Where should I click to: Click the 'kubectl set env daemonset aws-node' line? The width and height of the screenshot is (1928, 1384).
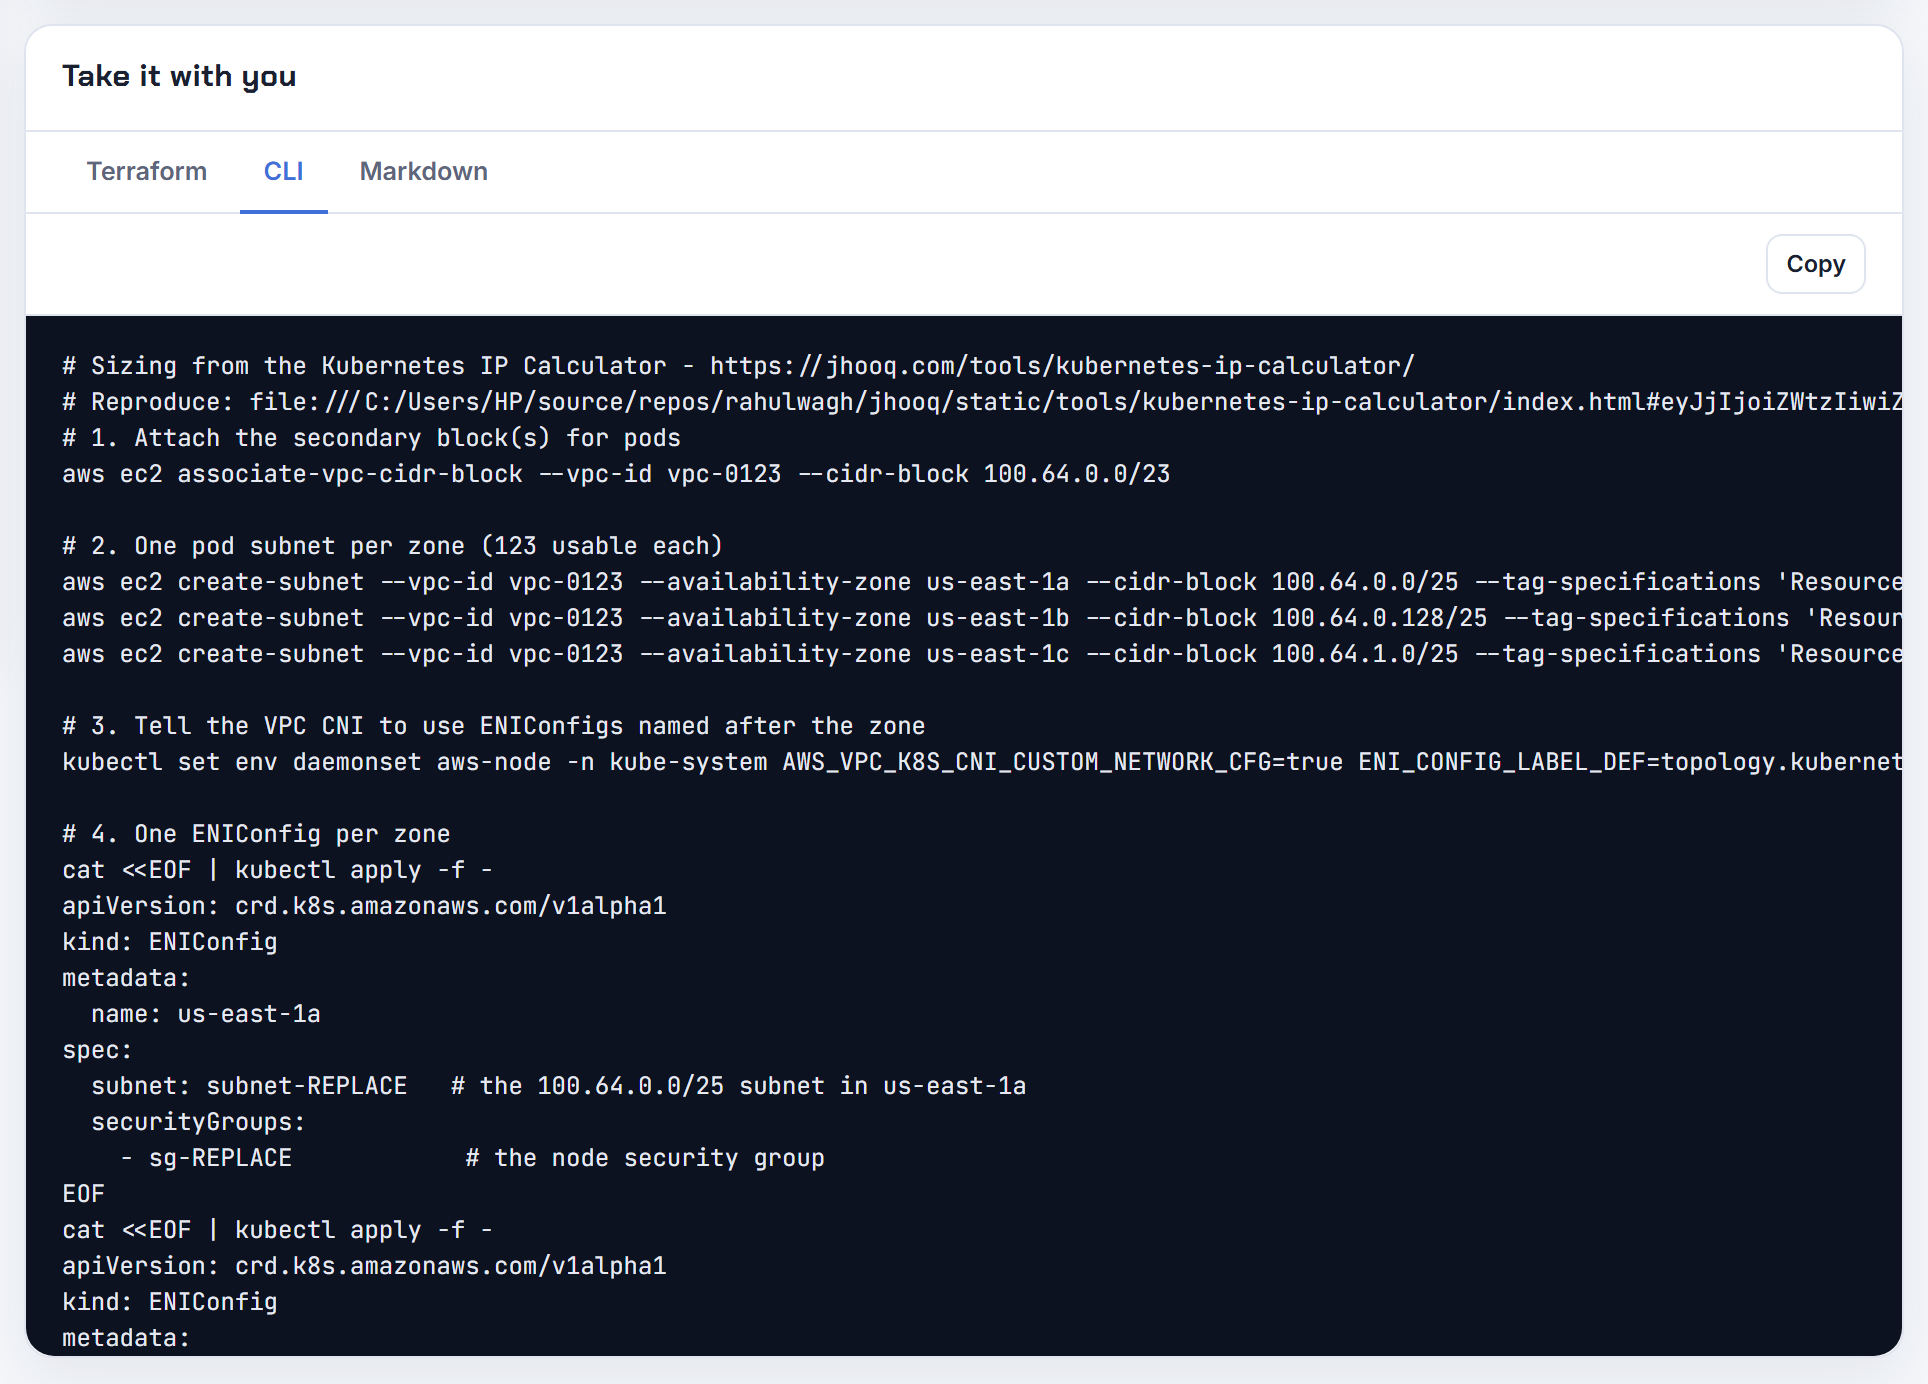(x=982, y=762)
